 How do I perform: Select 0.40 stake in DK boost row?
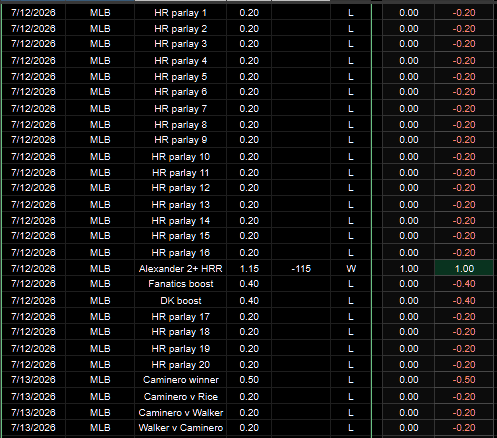point(249,301)
